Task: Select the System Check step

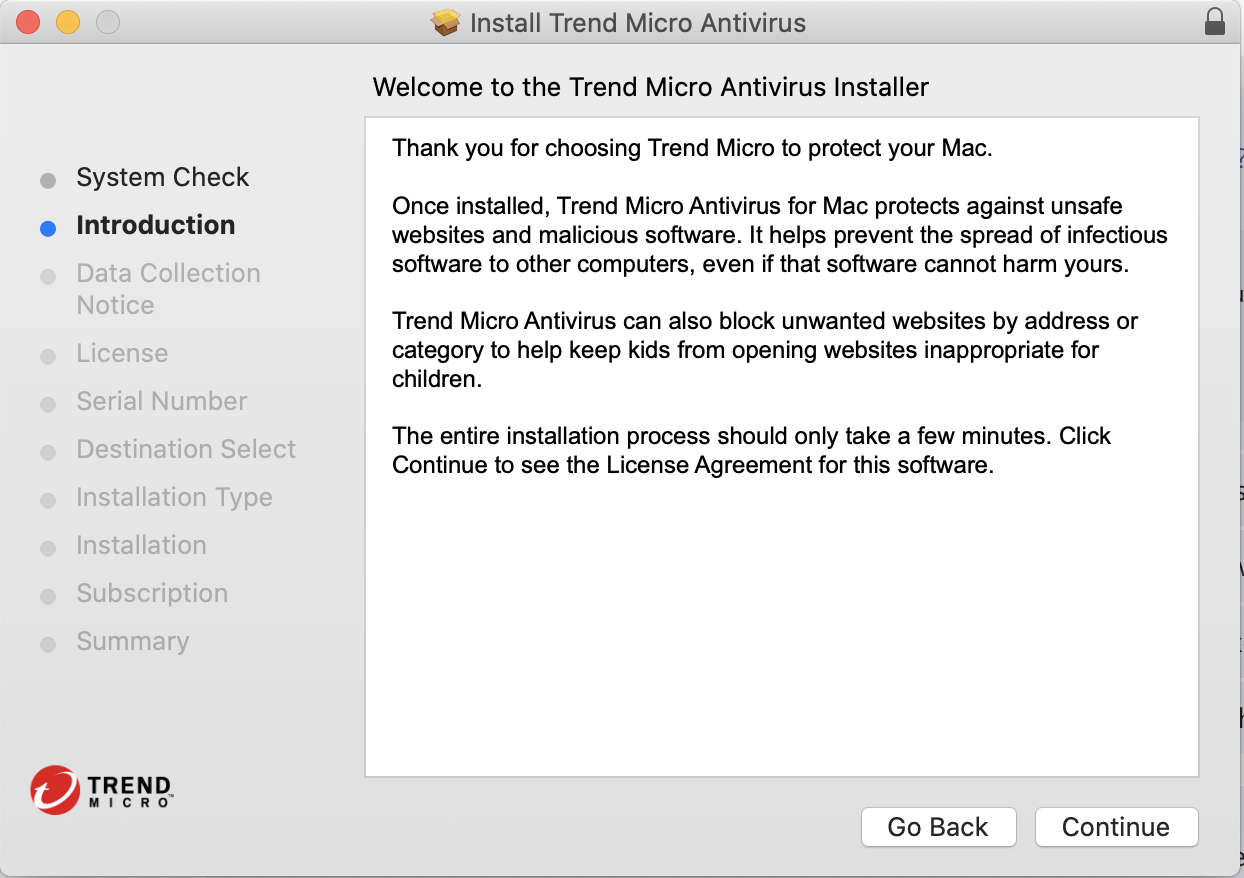Action: pos(163,177)
